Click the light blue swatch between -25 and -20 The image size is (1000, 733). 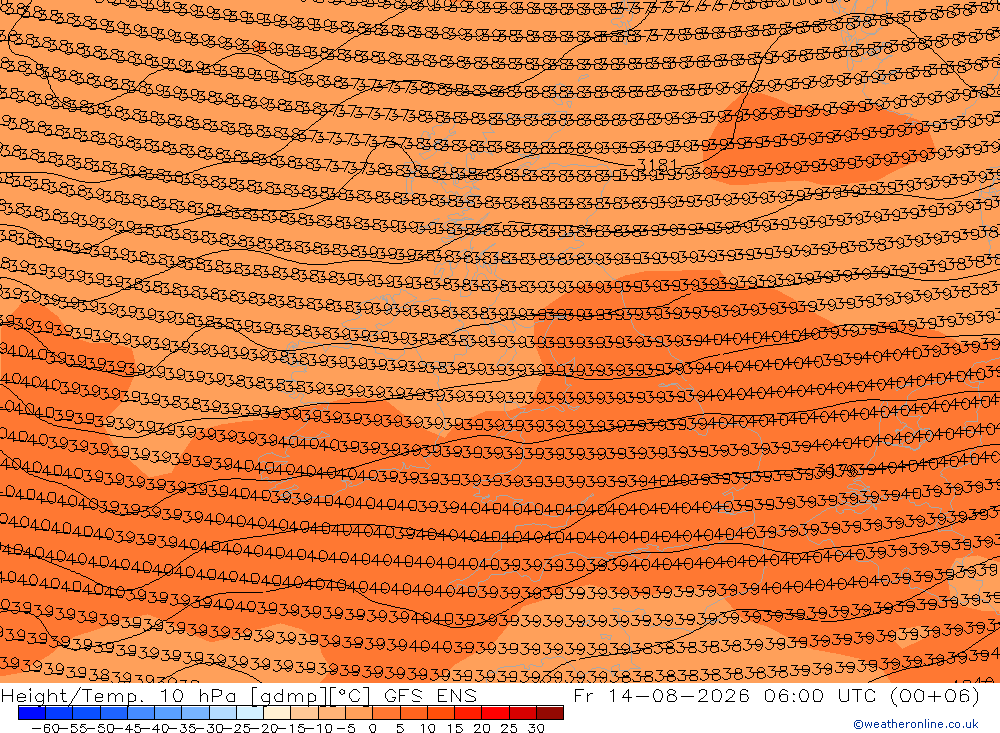click(x=250, y=713)
